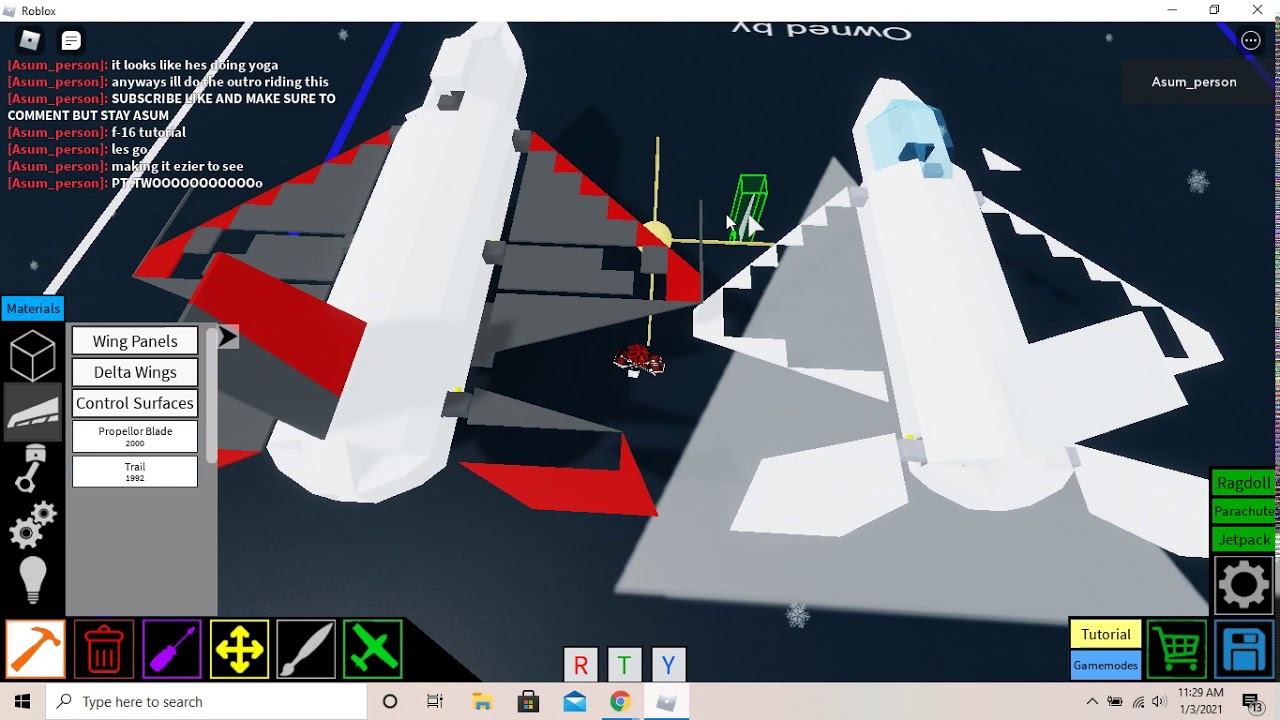Open Google Chrome from the taskbar
The width and height of the screenshot is (1280, 720).
click(620, 702)
